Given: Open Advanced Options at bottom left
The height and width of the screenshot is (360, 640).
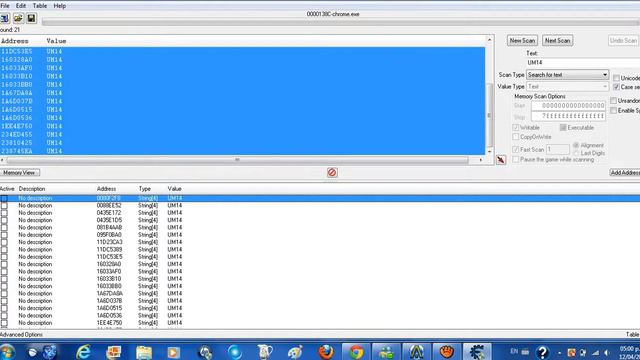Looking at the screenshot, I should pos(21,334).
